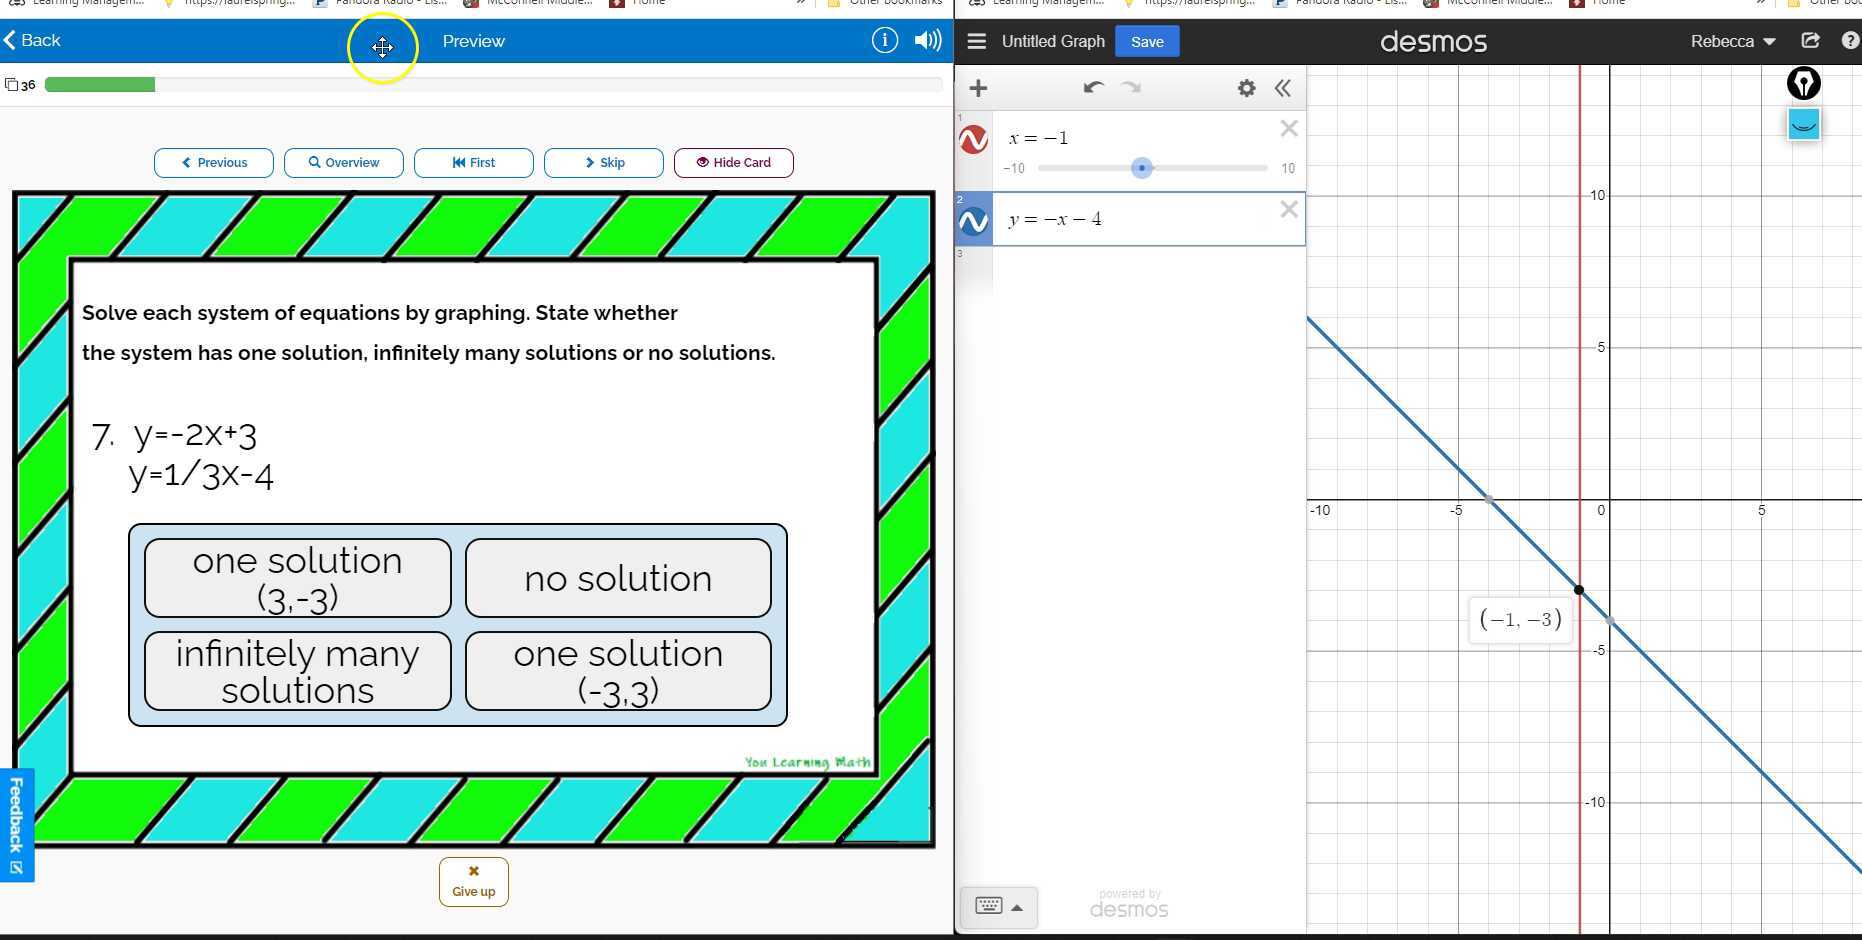Image resolution: width=1862 pixels, height=940 pixels.
Task: Mute audio with the speaker icon
Action: (x=927, y=40)
